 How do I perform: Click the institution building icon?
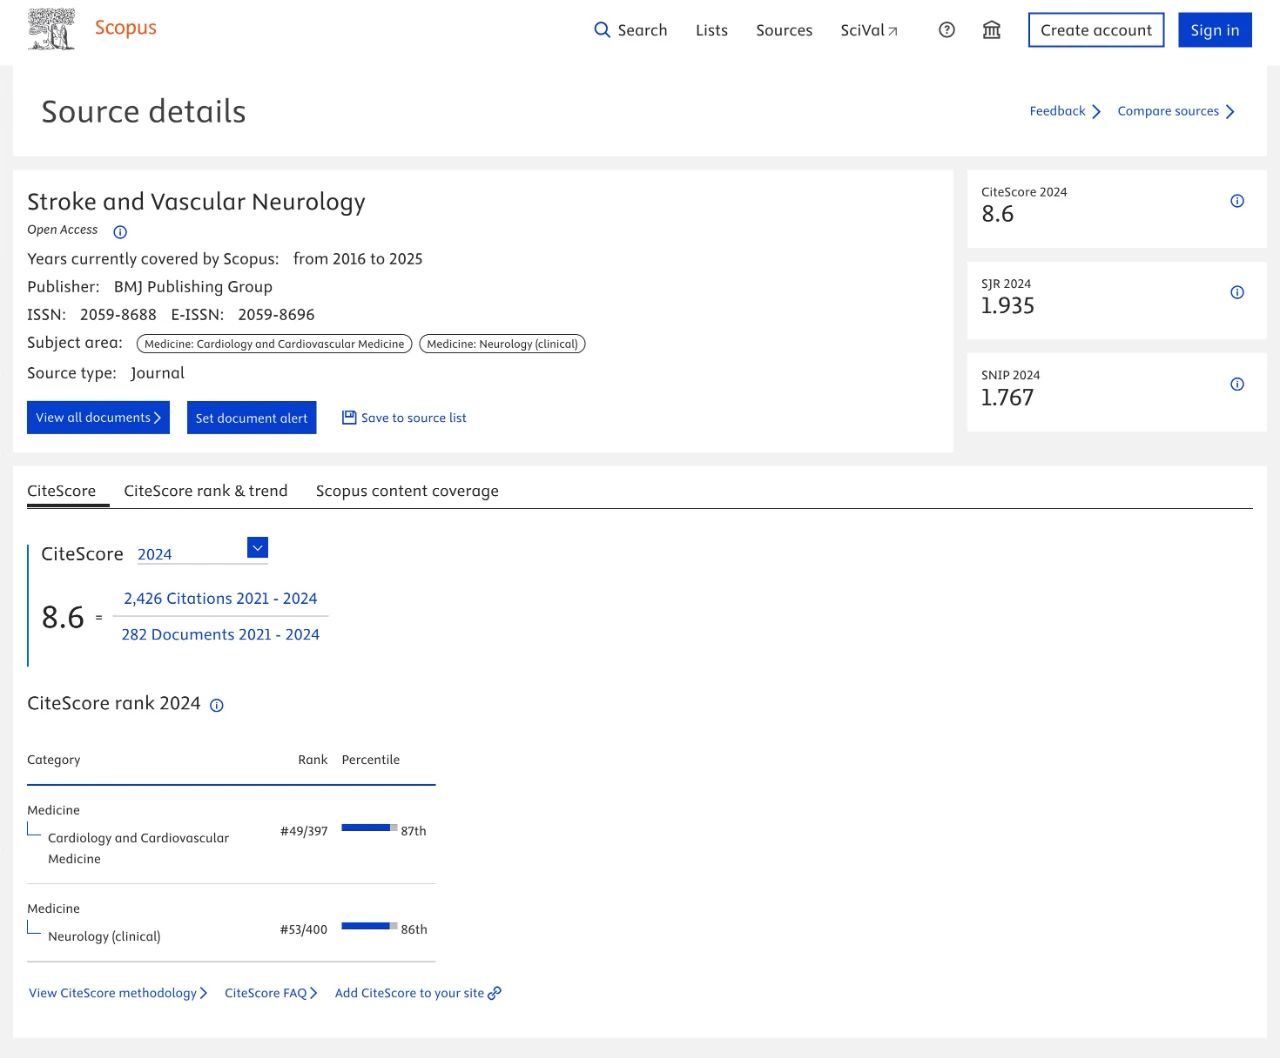(991, 30)
